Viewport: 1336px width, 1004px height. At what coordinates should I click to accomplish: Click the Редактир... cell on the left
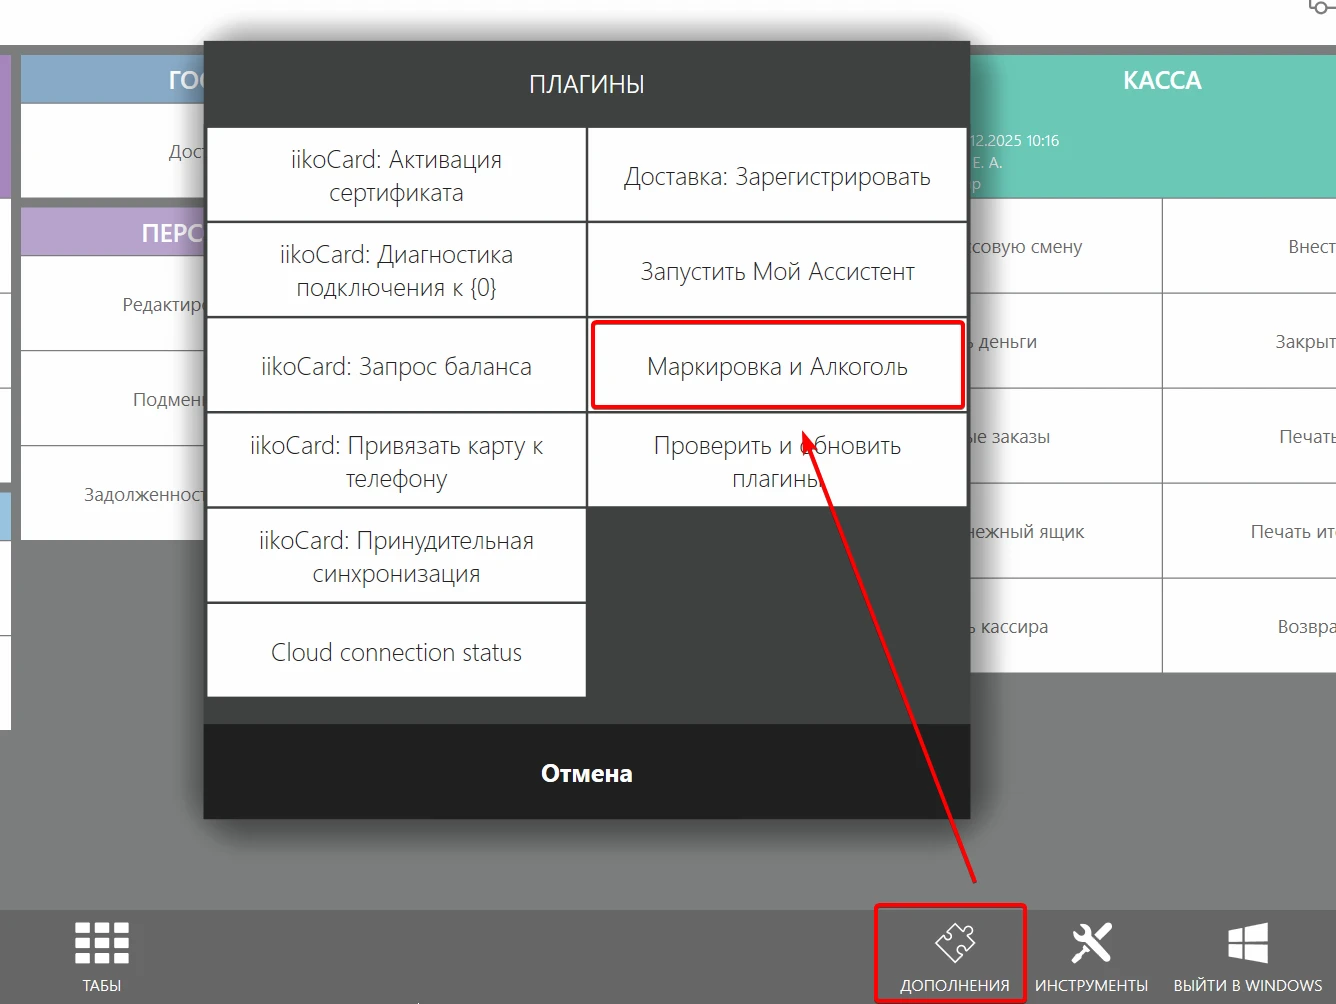[x=113, y=304]
